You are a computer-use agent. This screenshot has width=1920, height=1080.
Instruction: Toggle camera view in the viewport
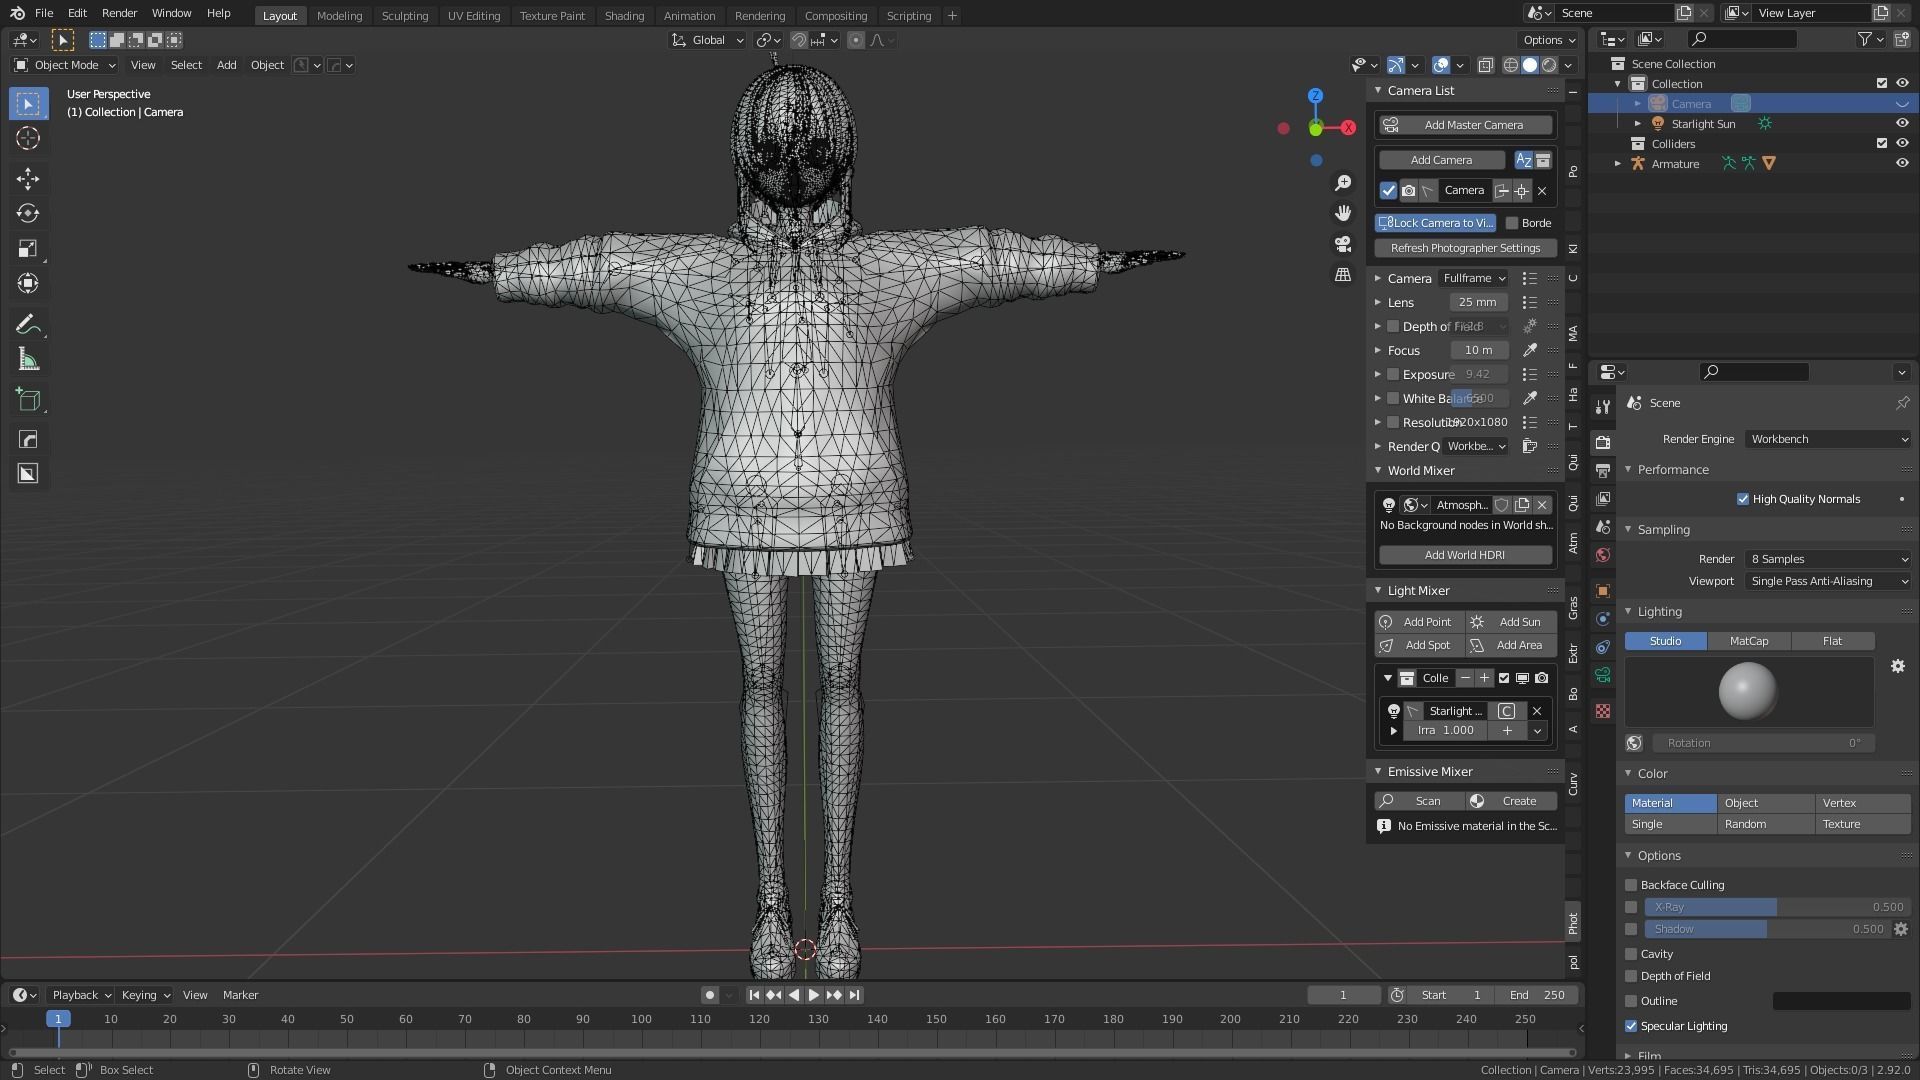click(1343, 244)
